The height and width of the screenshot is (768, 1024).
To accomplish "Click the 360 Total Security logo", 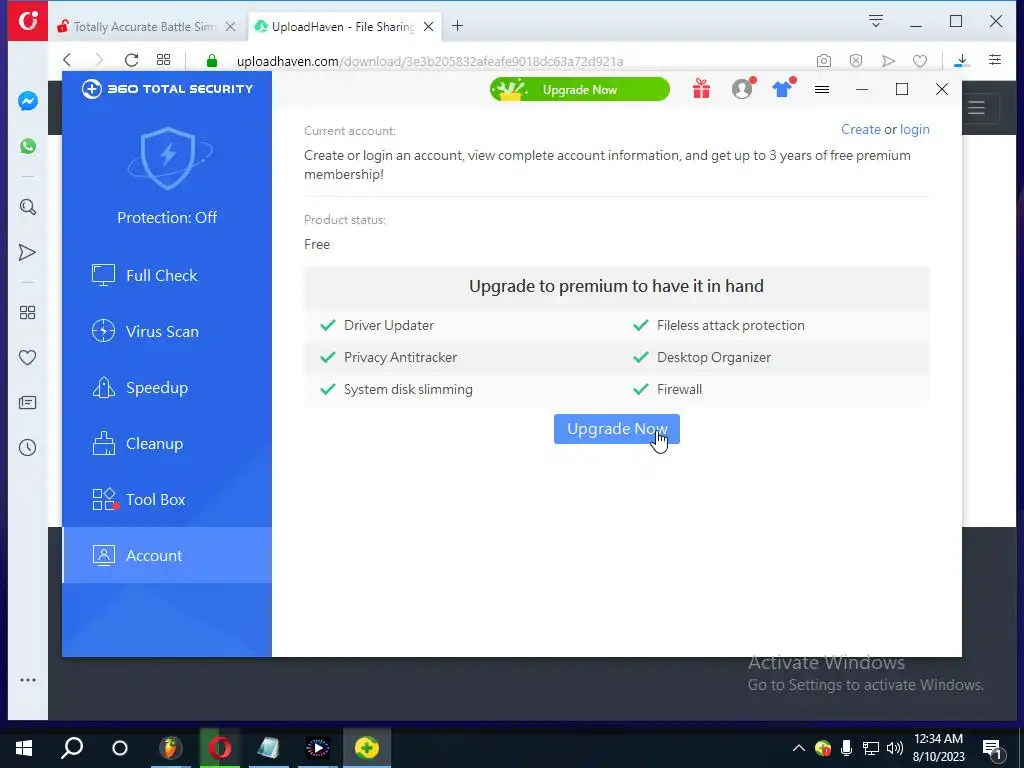I will click(x=167, y=89).
